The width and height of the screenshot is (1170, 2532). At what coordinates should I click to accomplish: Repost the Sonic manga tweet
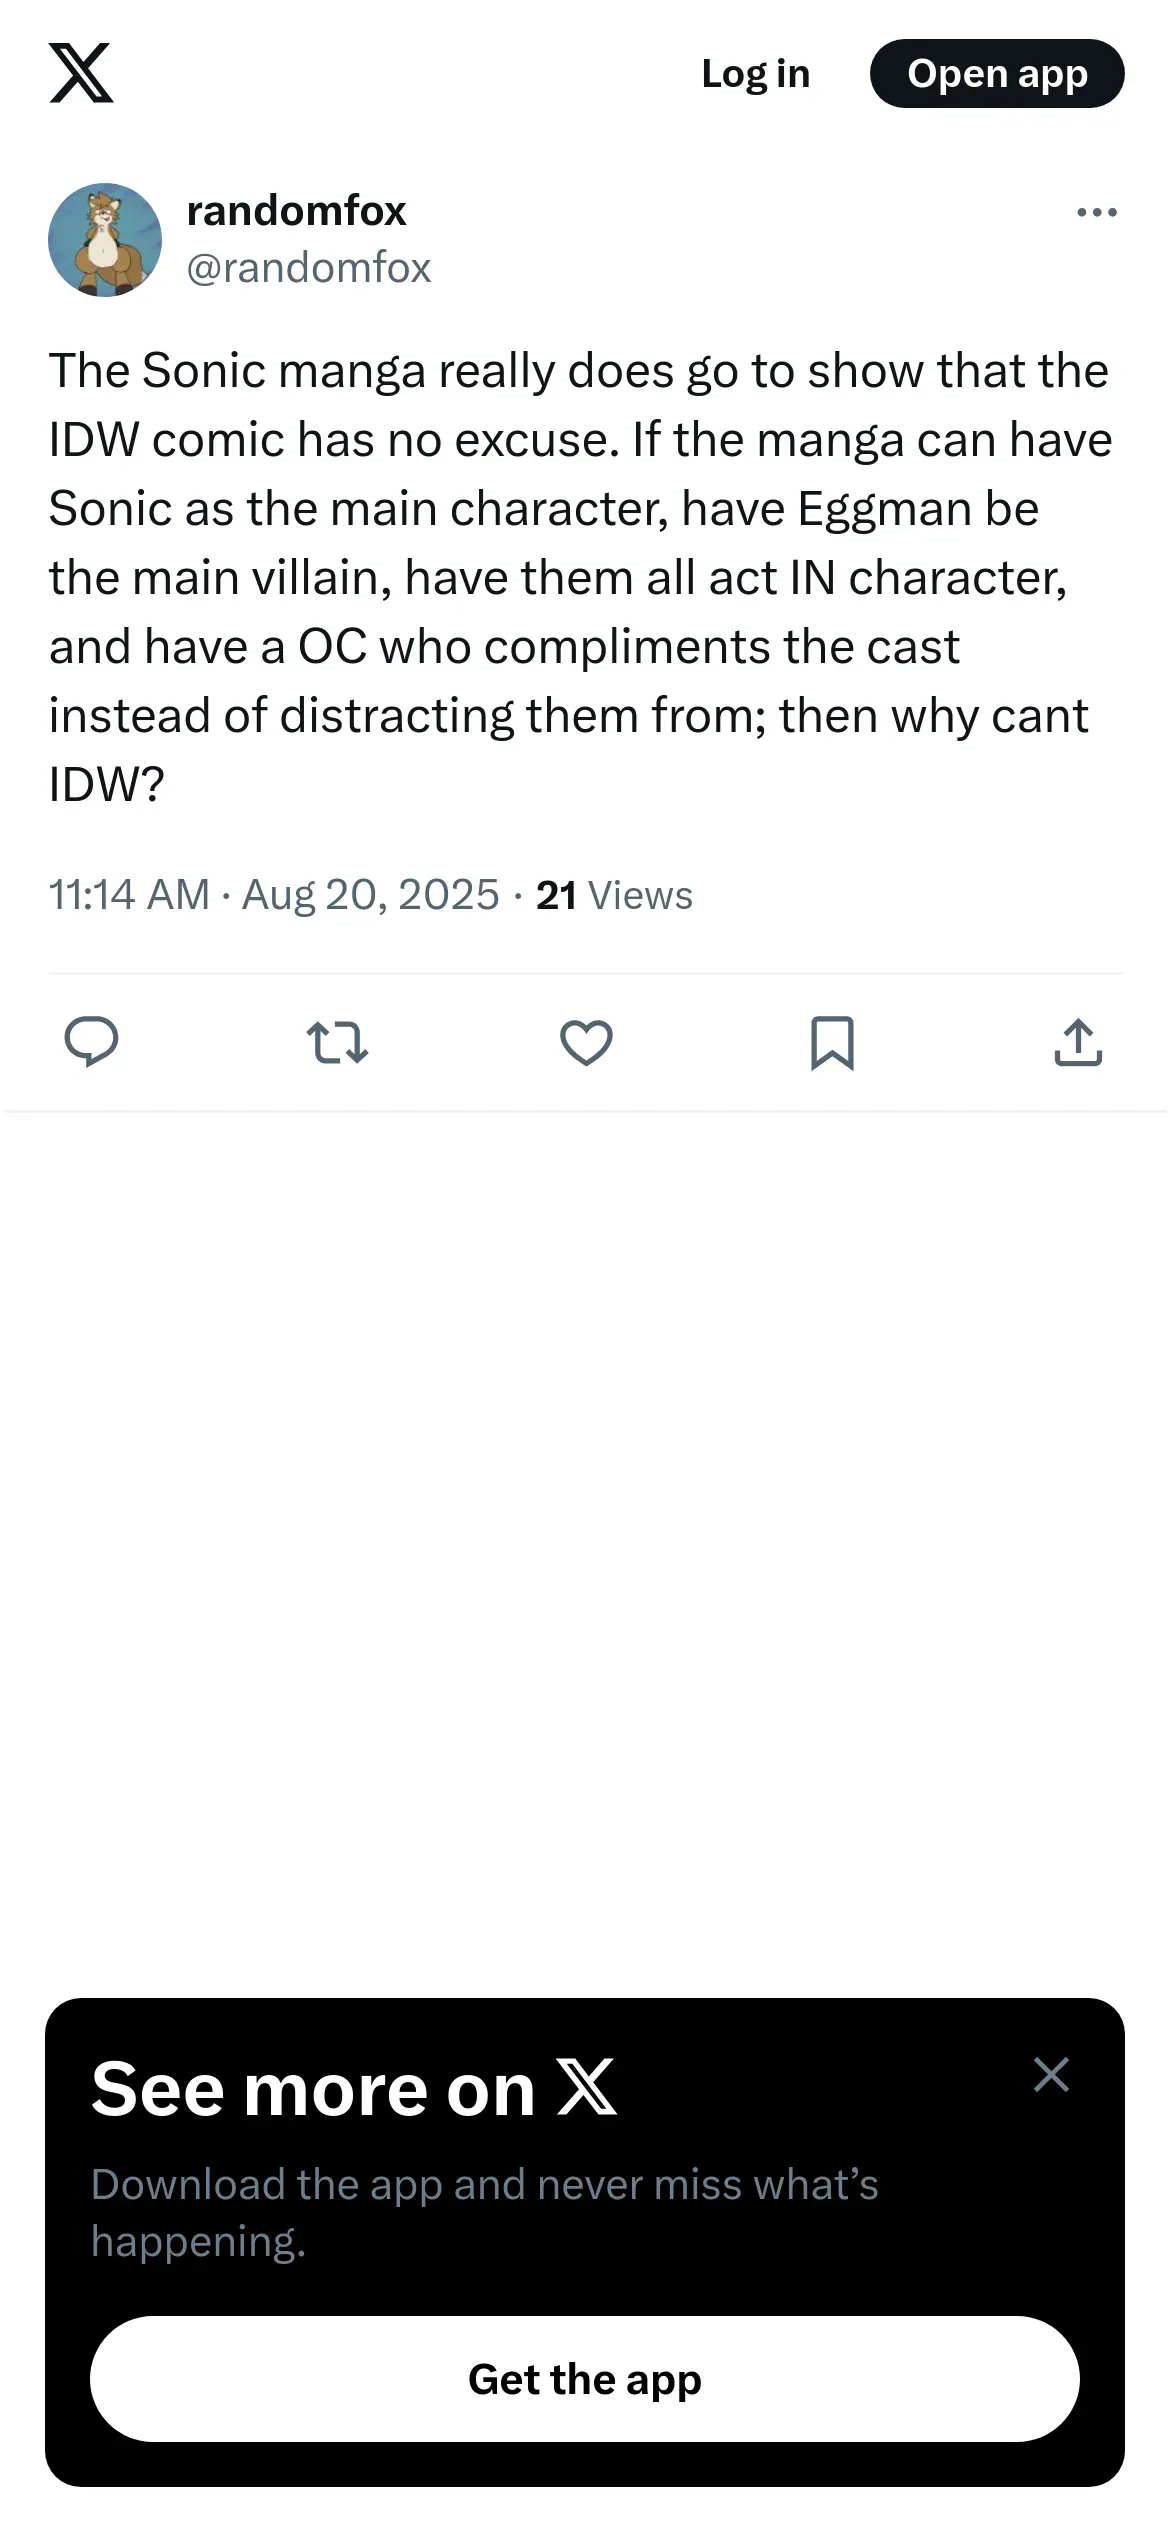click(337, 1042)
